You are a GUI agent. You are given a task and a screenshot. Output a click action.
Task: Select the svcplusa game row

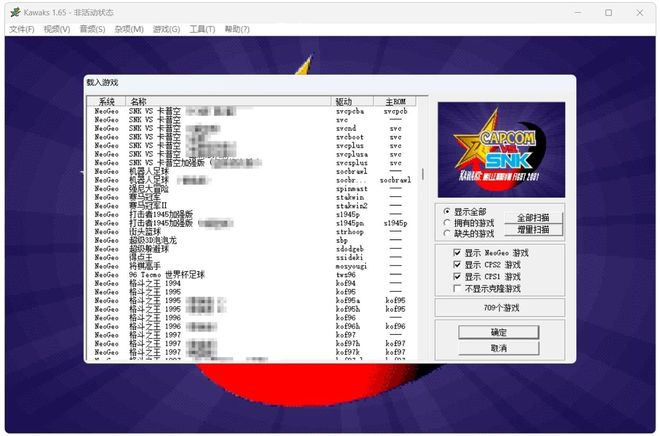click(x=251, y=154)
